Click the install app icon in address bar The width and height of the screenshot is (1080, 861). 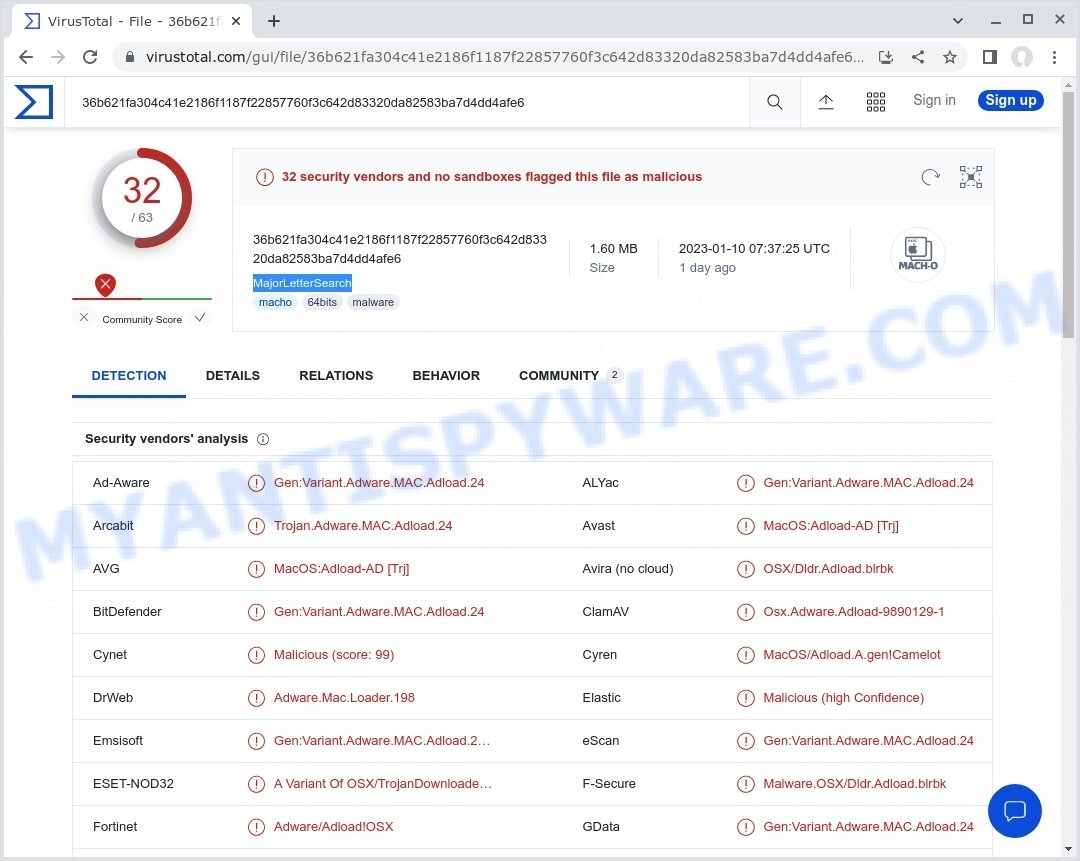pos(886,57)
